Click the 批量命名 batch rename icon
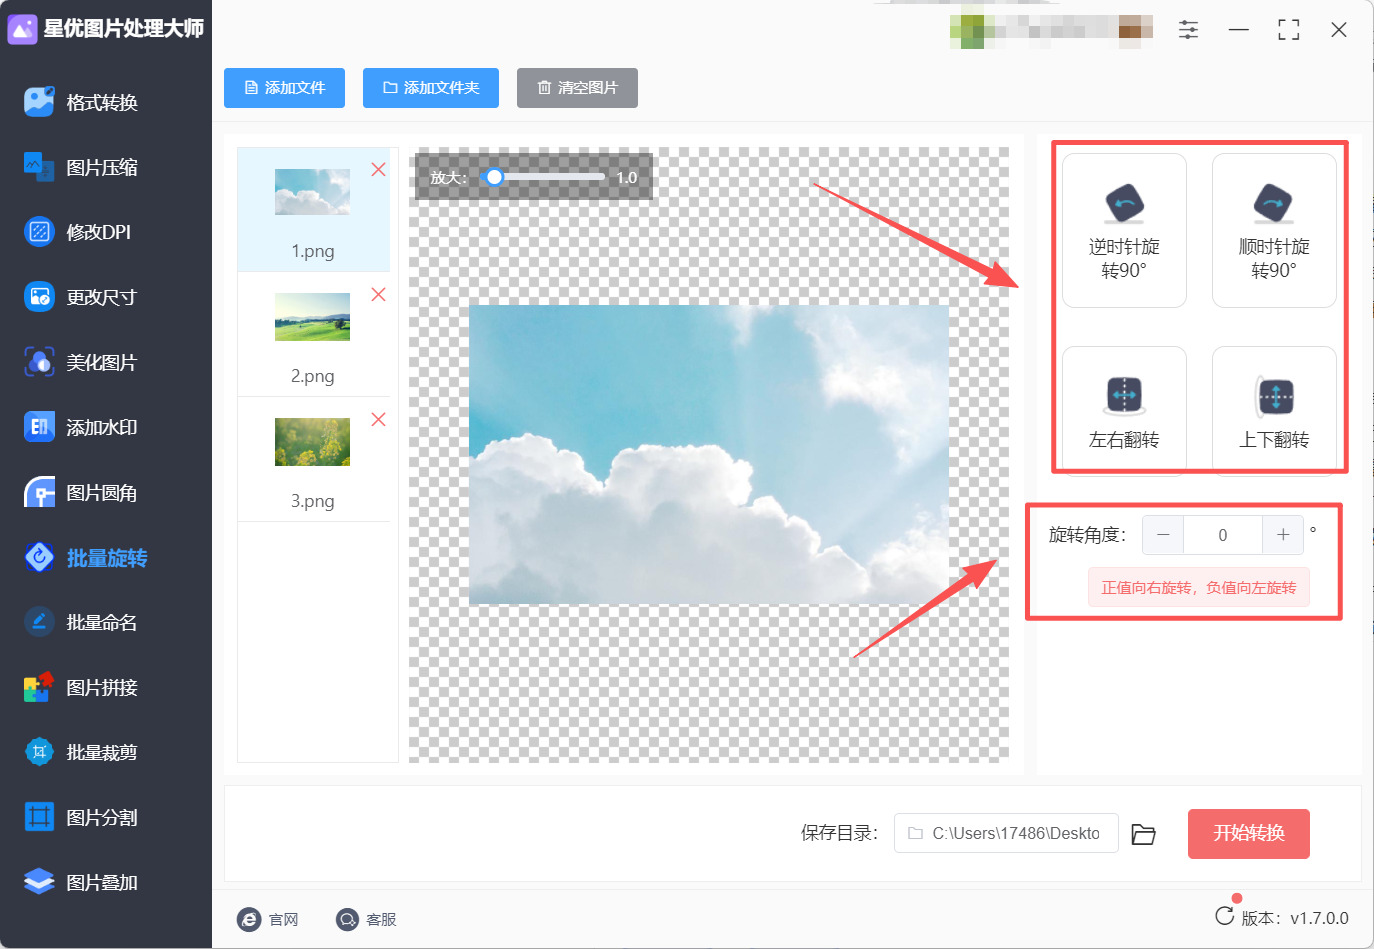Screen dimensions: 1374x949 pos(39,622)
